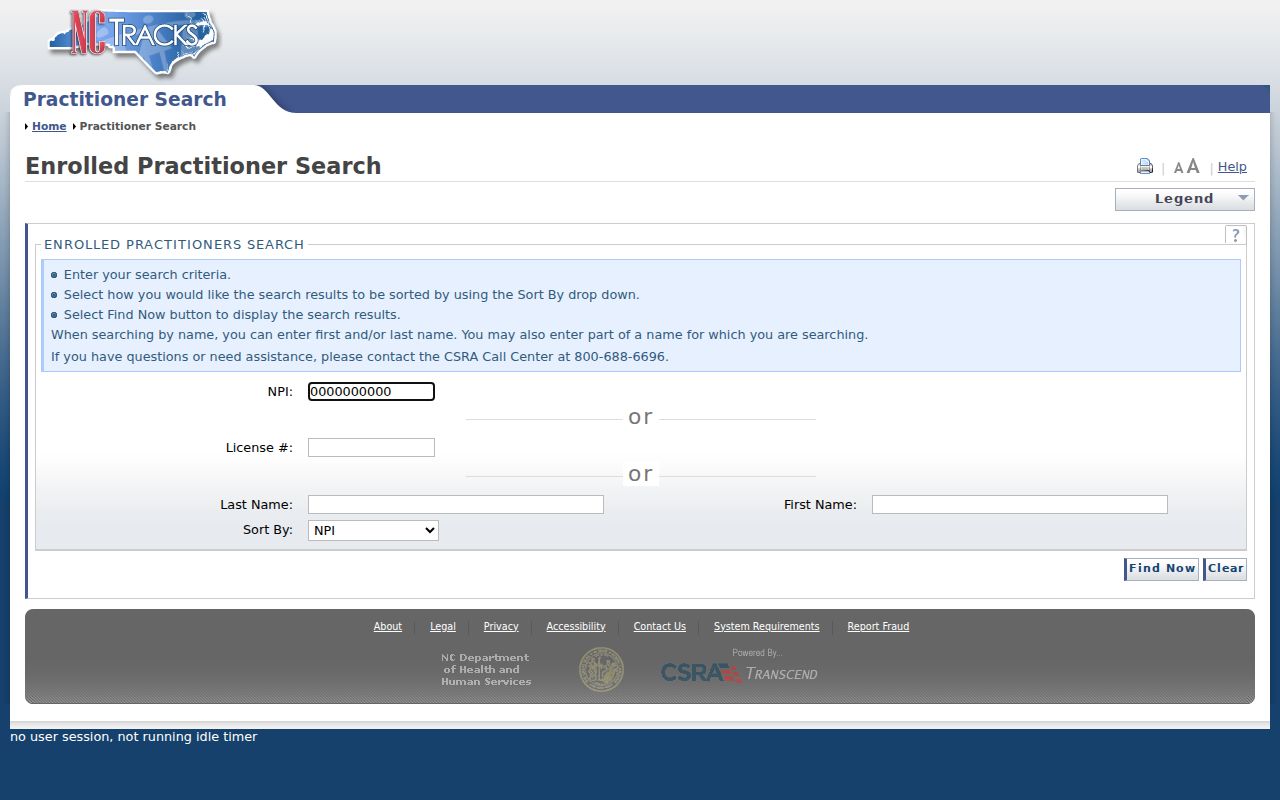Image resolution: width=1280 pixels, height=800 pixels.
Task: Click the Sort By drop down instruction line
Action: click(352, 295)
